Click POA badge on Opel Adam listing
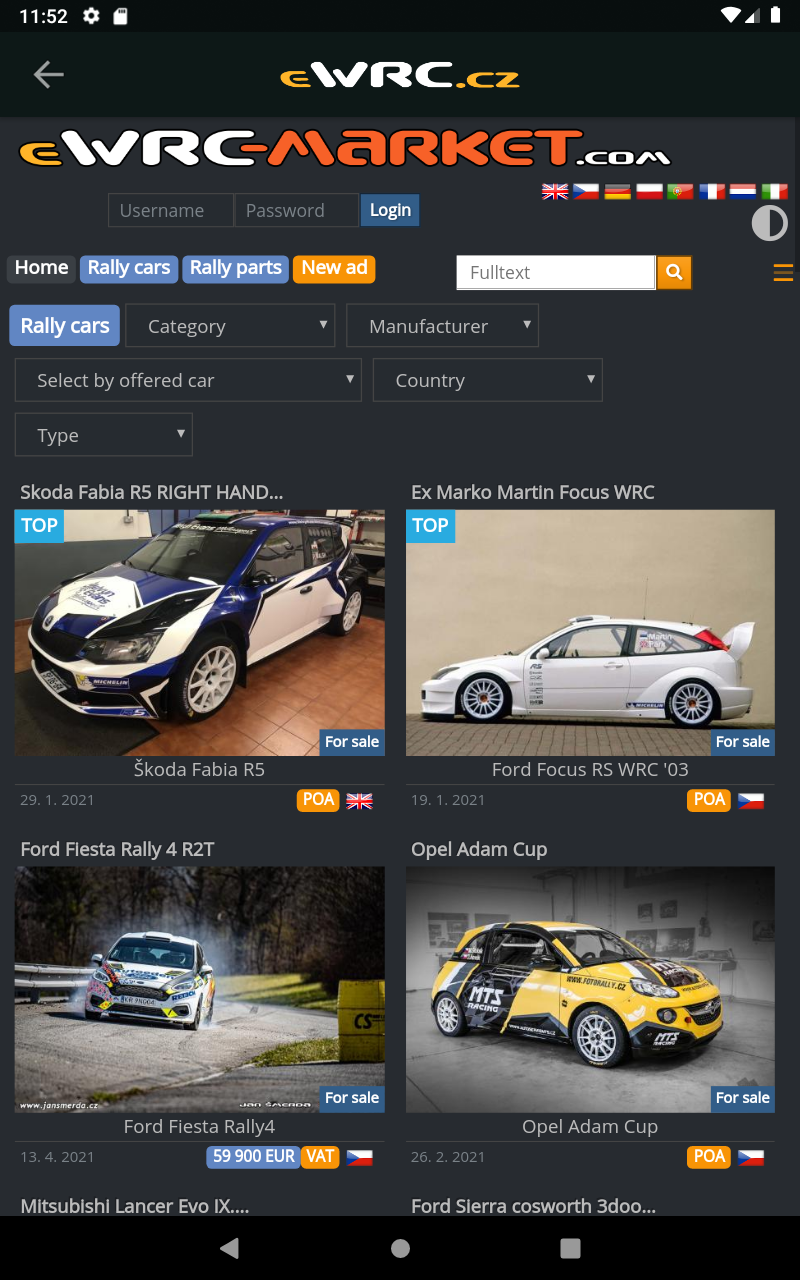 pos(709,1157)
